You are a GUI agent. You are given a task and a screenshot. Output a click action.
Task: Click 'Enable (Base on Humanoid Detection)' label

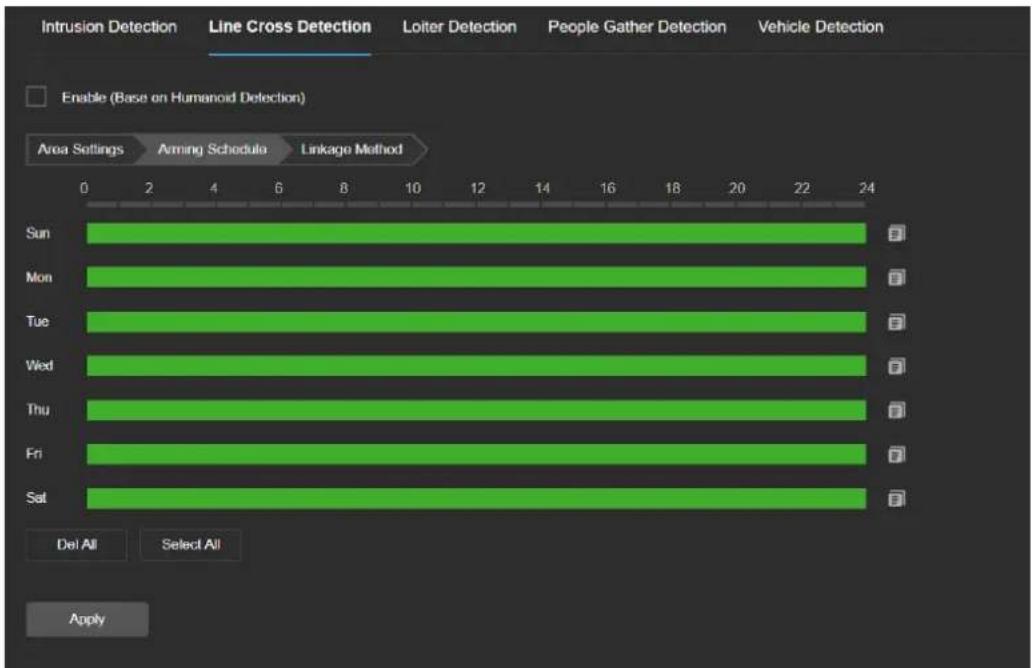coord(184,97)
